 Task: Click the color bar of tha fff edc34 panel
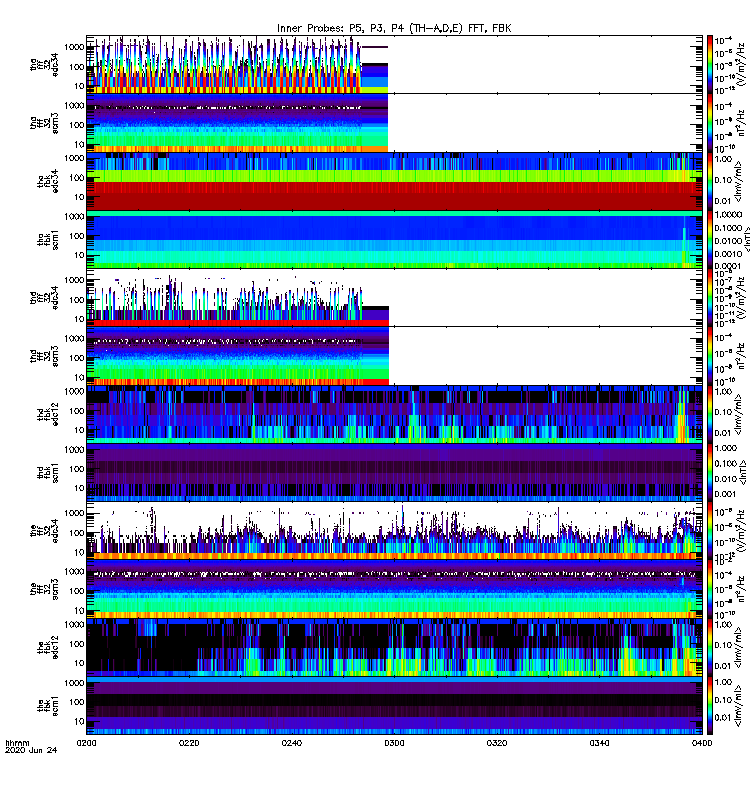tap(710, 65)
